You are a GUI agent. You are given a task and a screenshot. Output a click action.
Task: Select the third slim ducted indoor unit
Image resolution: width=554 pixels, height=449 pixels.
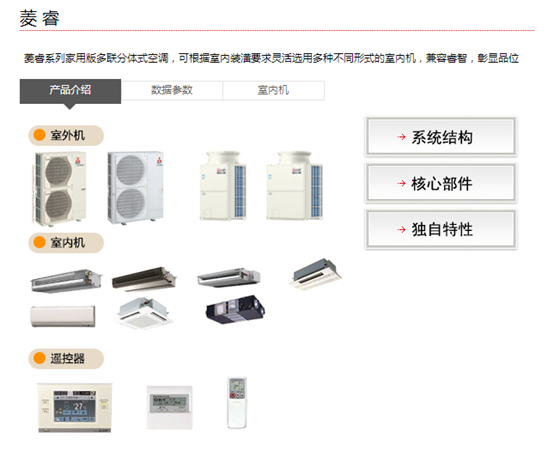229,278
